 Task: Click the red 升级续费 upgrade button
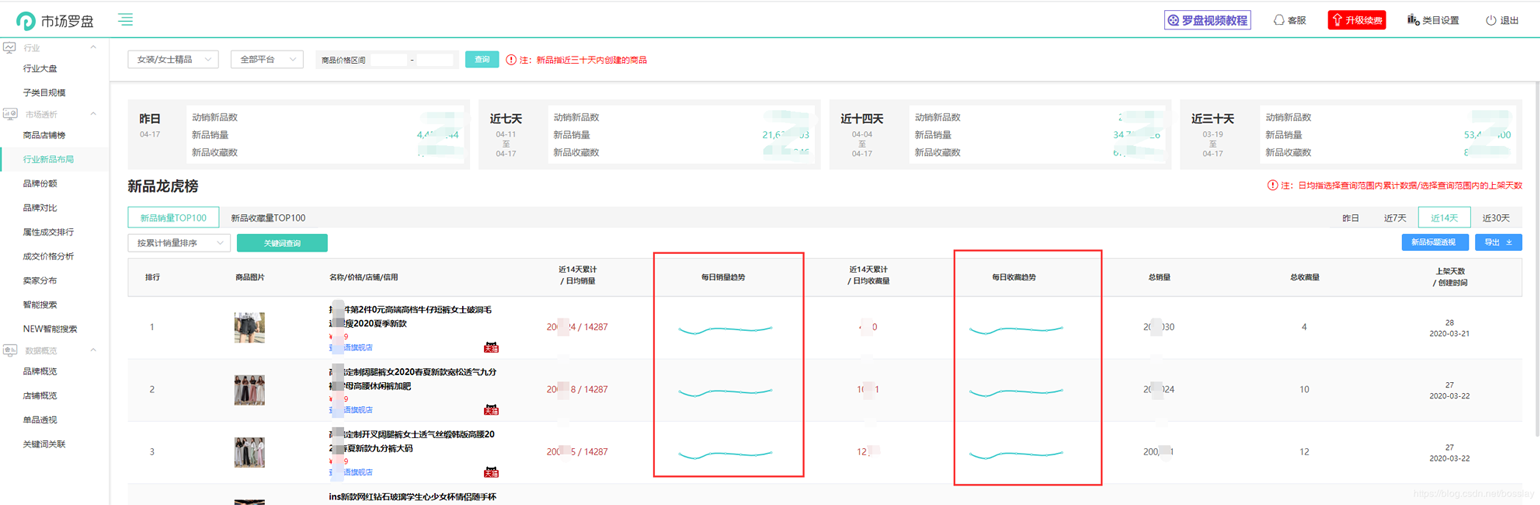[x=1356, y=20]
